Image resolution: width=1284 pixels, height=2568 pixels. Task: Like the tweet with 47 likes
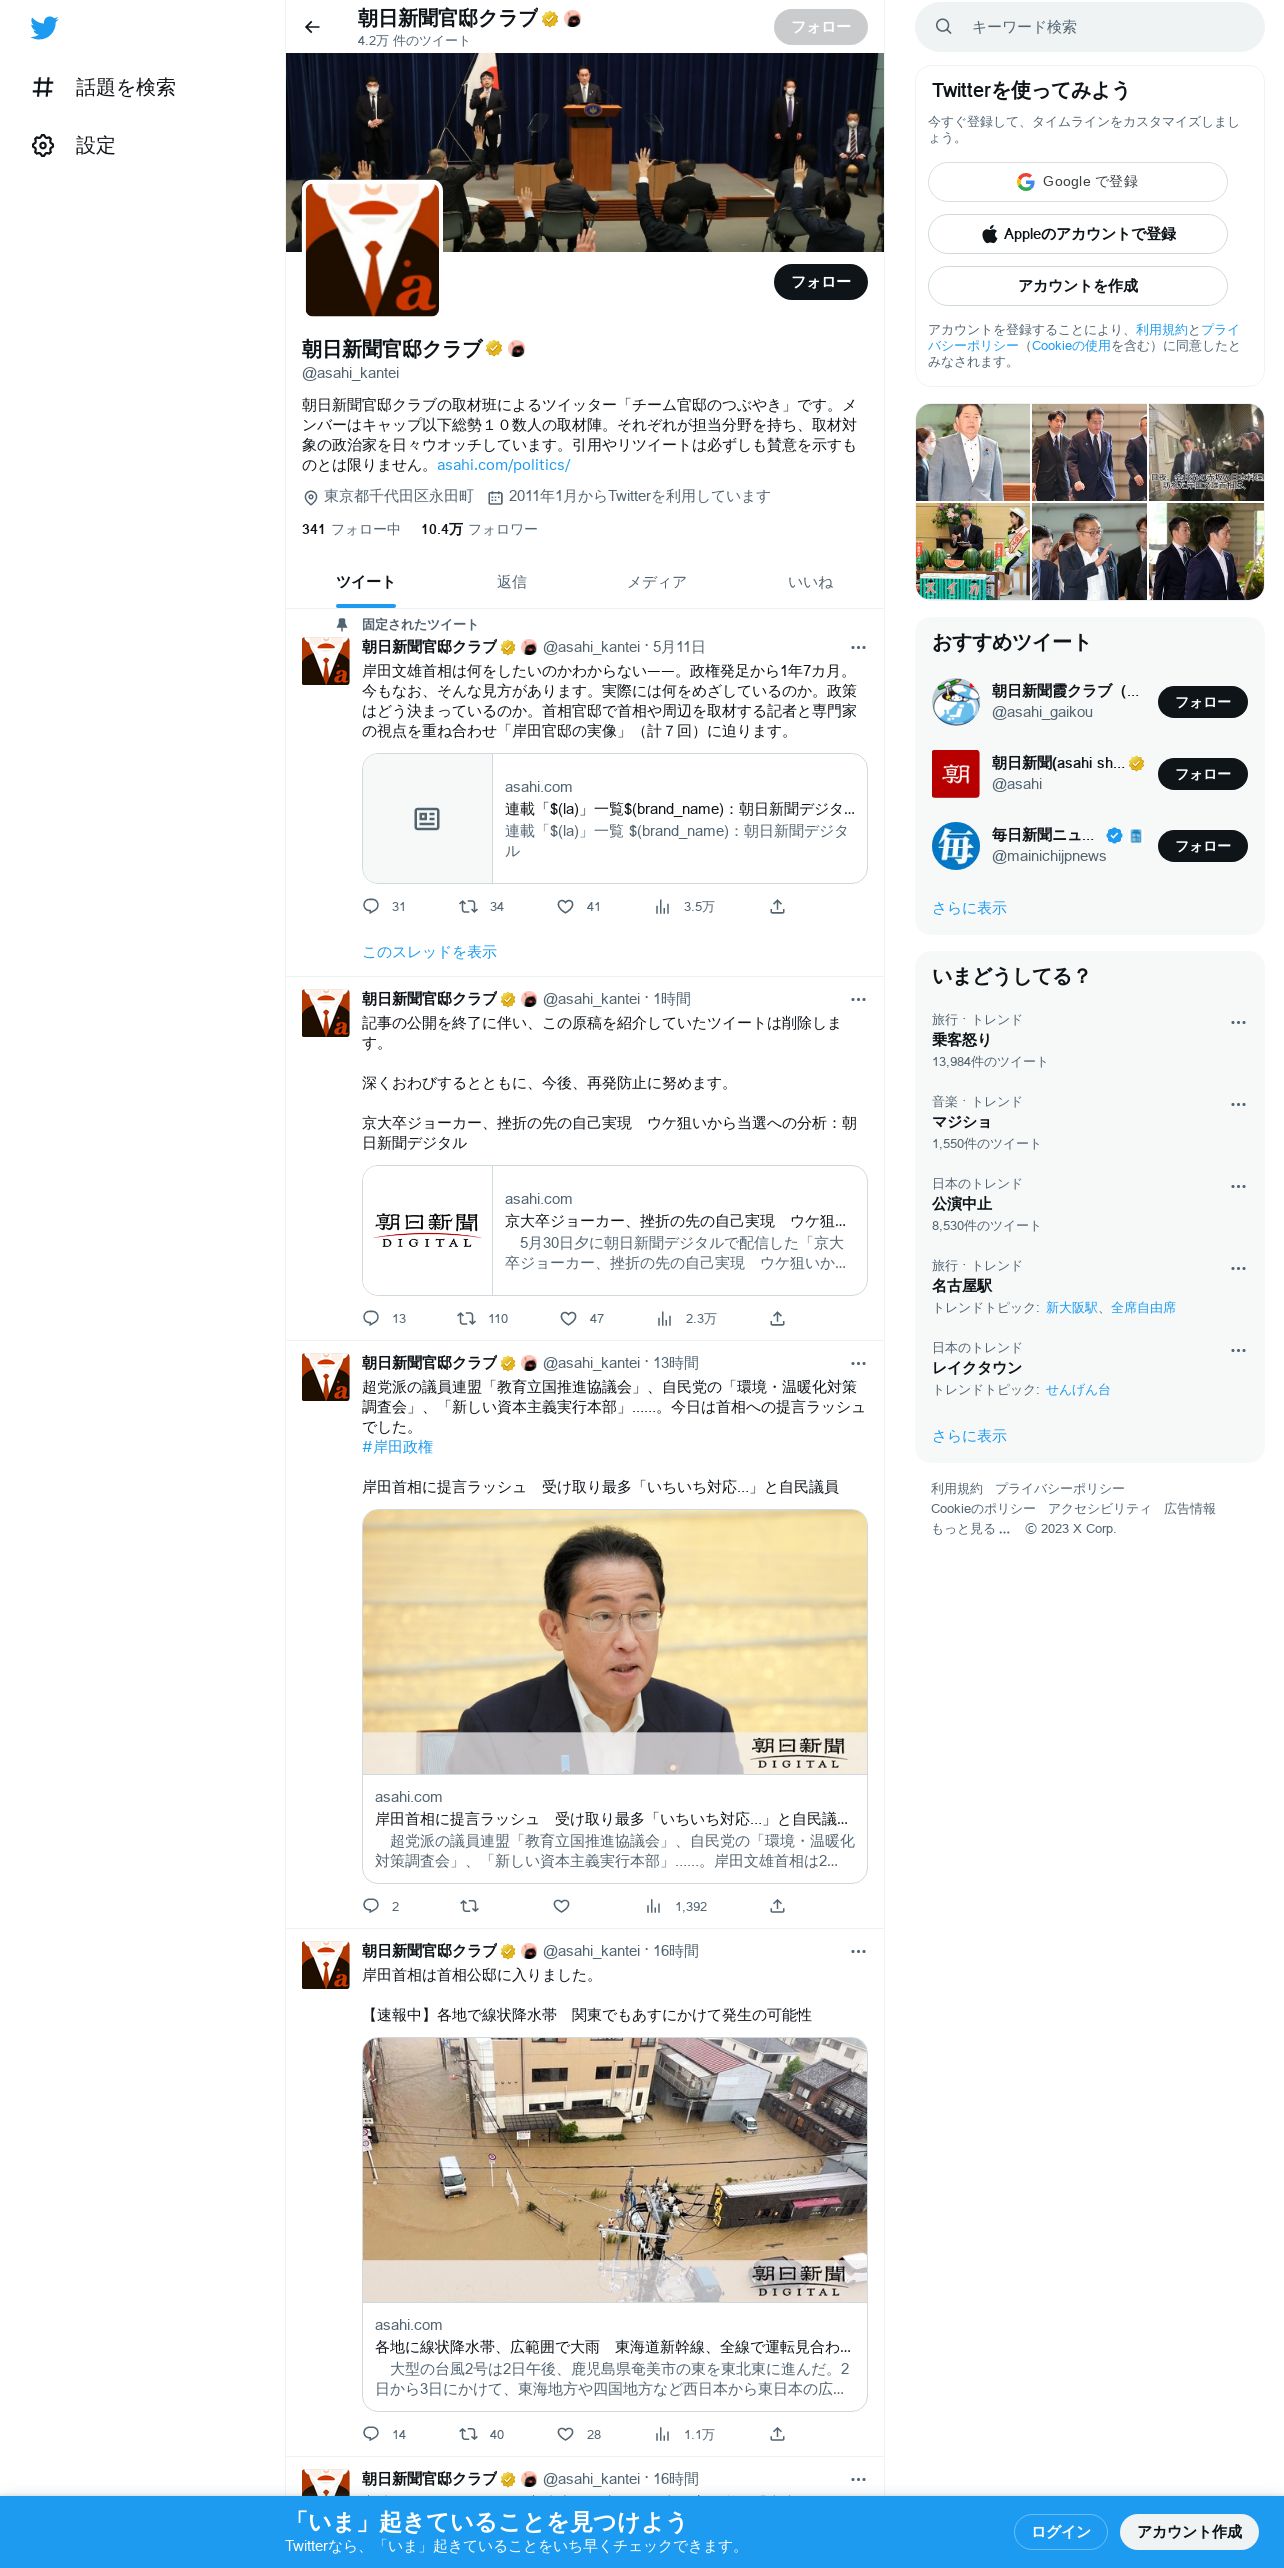click(x=581, y=1318)
